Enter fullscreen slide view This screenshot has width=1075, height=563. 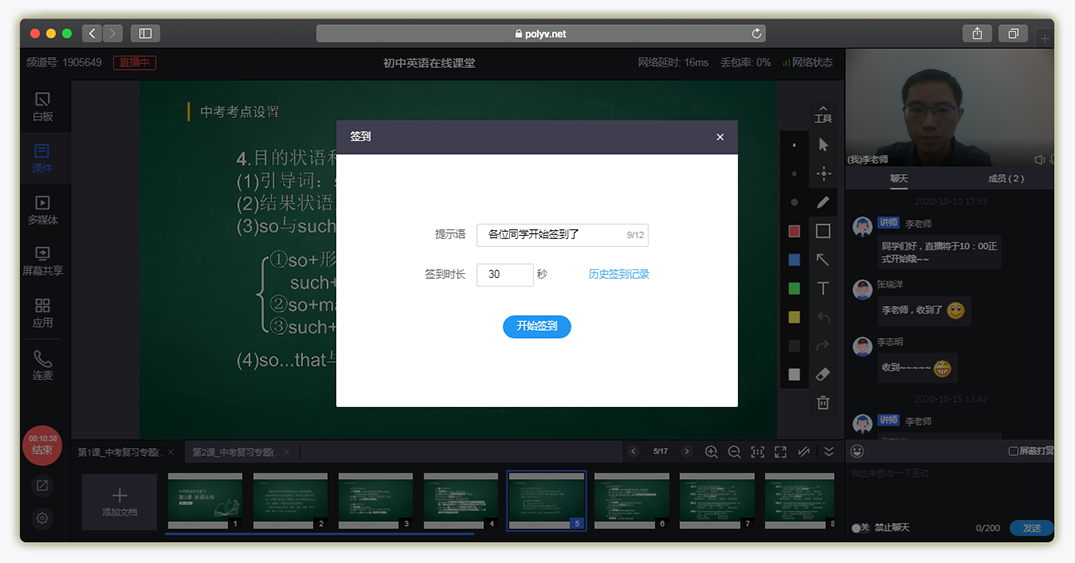pyautogui.click(x=780, y=452)
